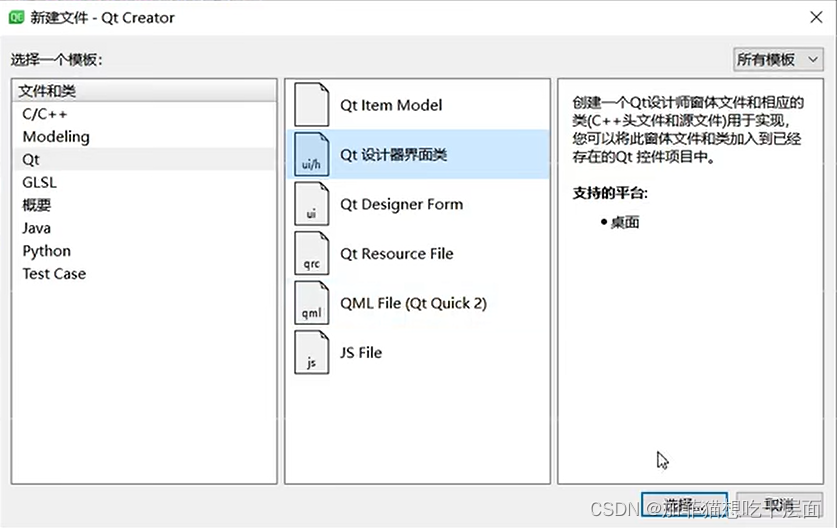Click the 选择 confirm button

[x=684, y=505]
